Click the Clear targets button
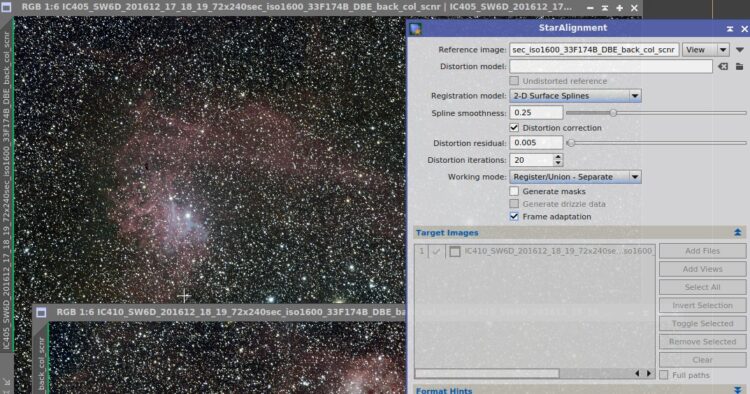 coord(702,360)
